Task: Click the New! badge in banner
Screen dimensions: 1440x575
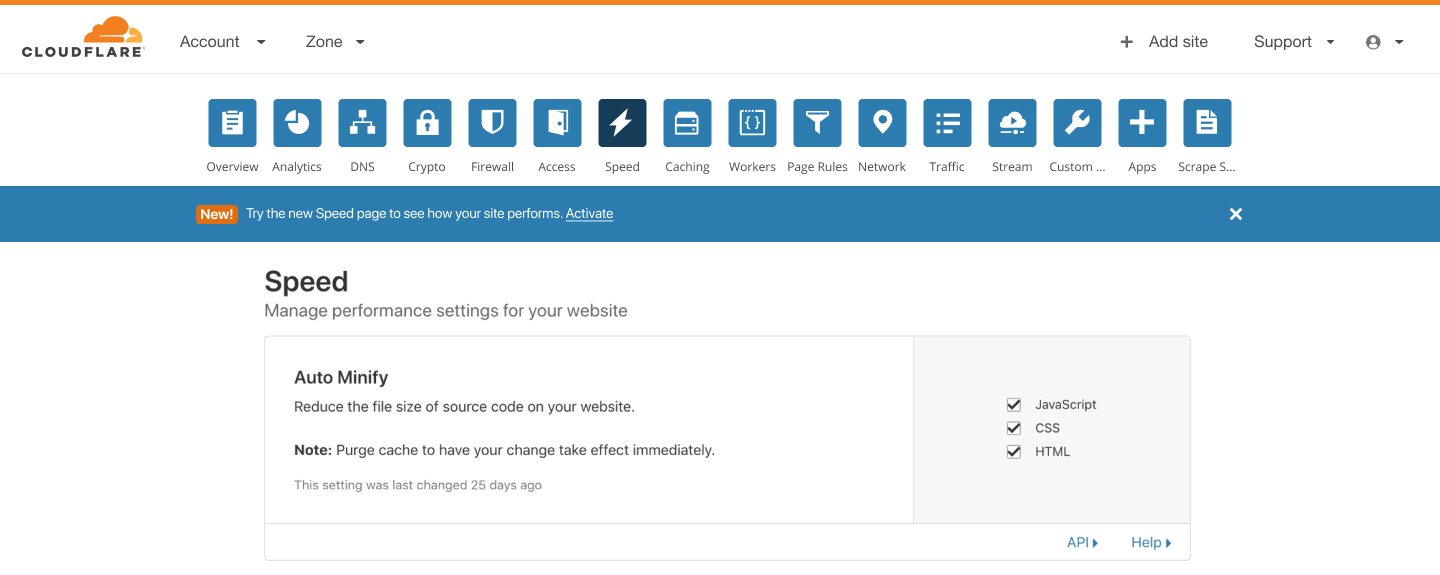Action: coord(217,214)
